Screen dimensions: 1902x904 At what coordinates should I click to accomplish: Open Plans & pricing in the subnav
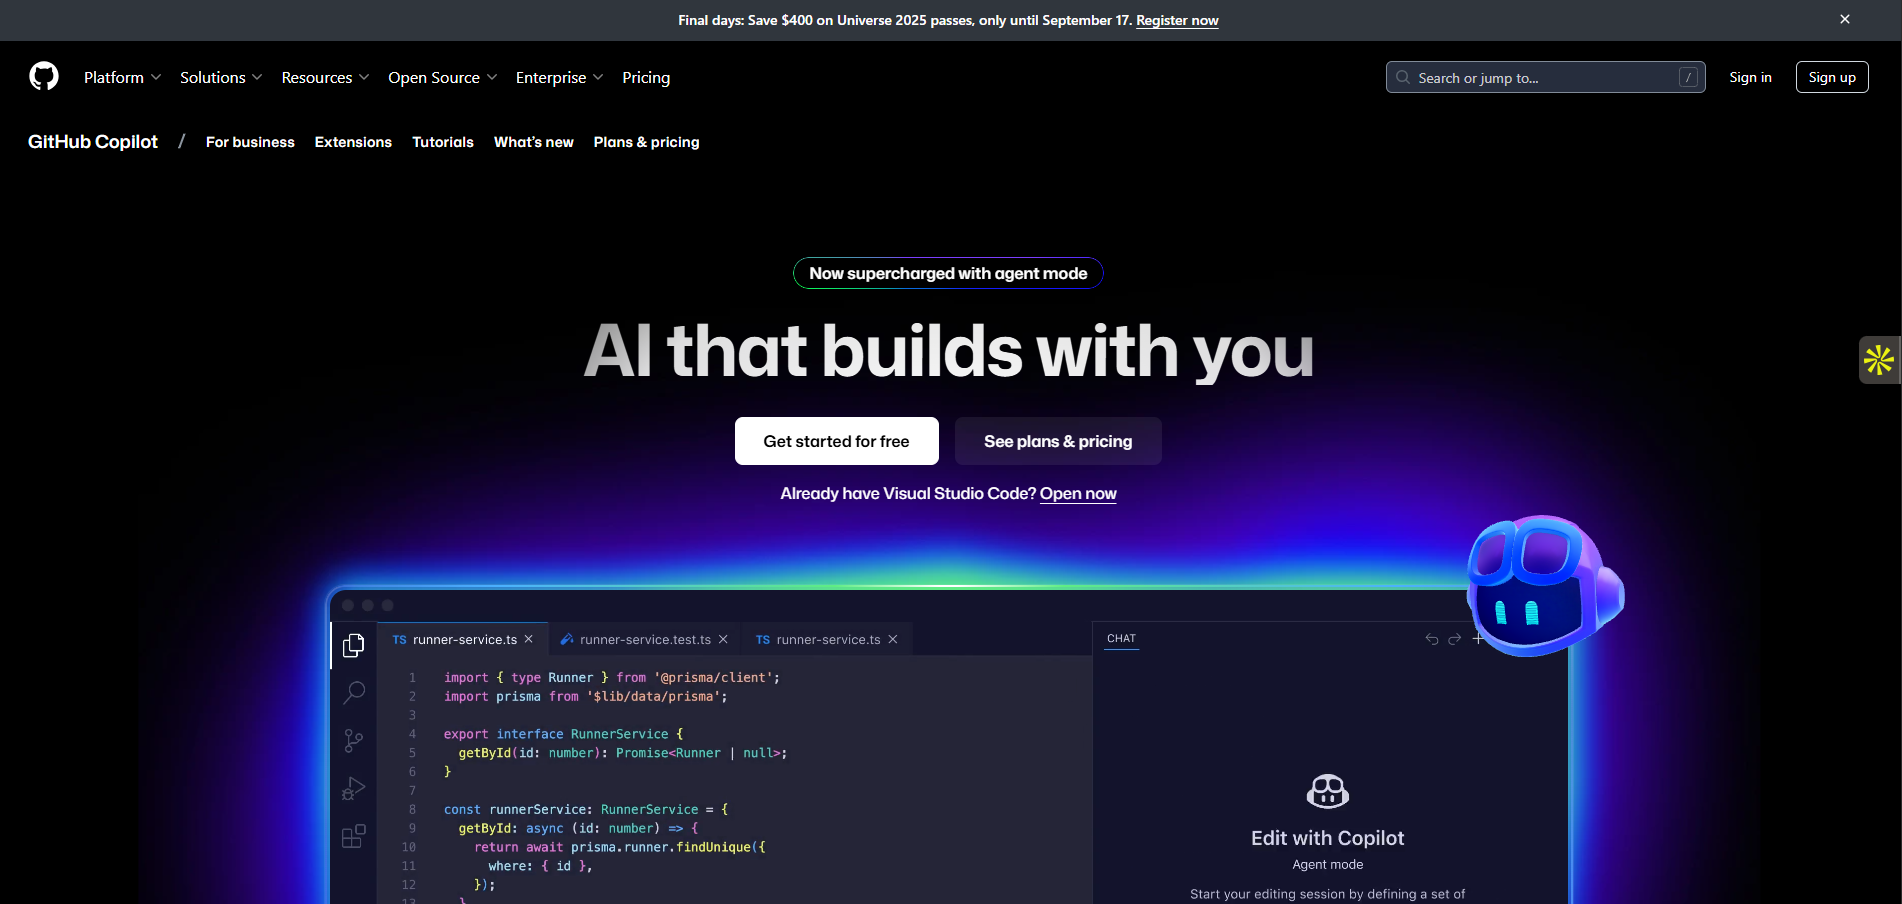pos(646,142)
